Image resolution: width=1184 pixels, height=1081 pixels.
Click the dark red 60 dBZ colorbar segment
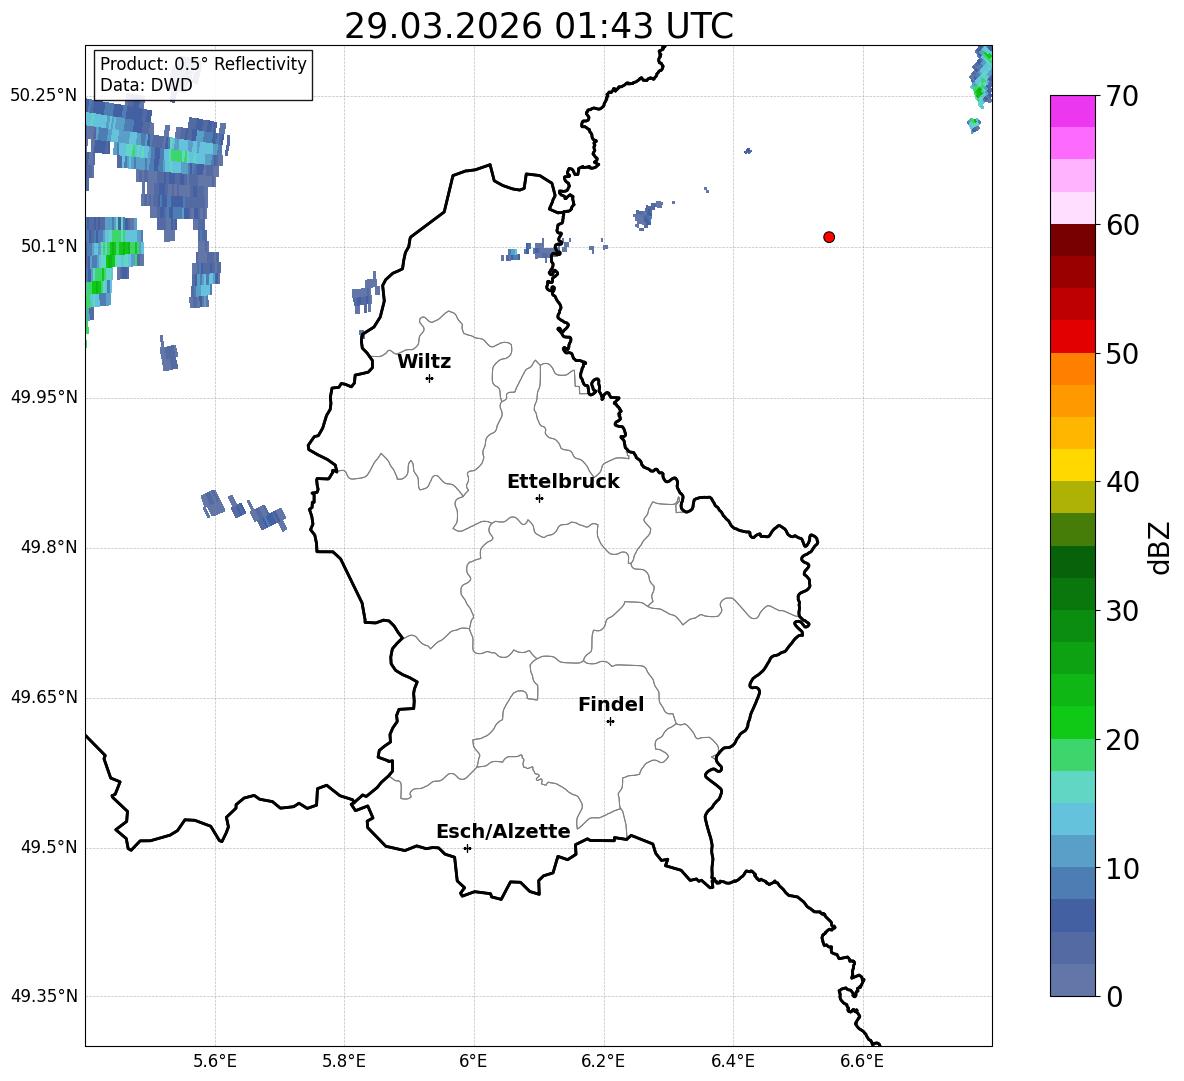pos(1072,240)
